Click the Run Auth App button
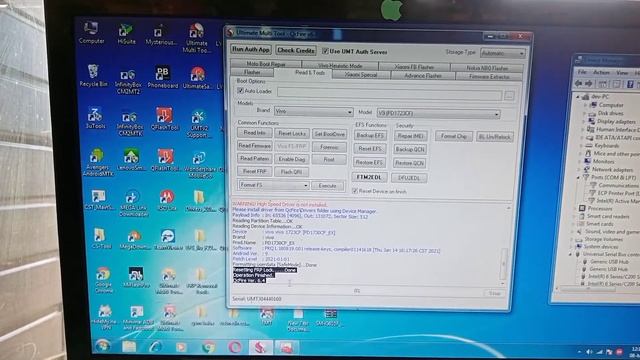 pos(251,49)
